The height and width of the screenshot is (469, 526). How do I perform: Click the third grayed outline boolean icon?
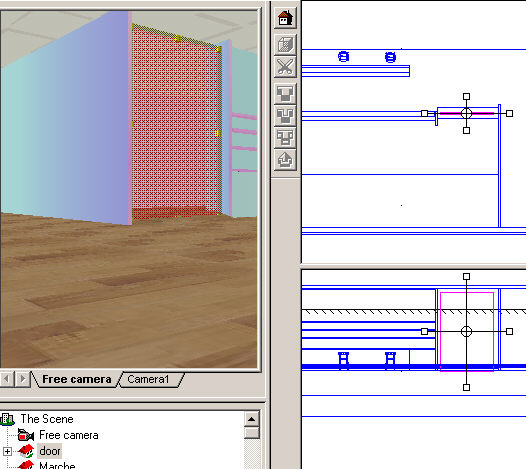(x=285, y=138)
